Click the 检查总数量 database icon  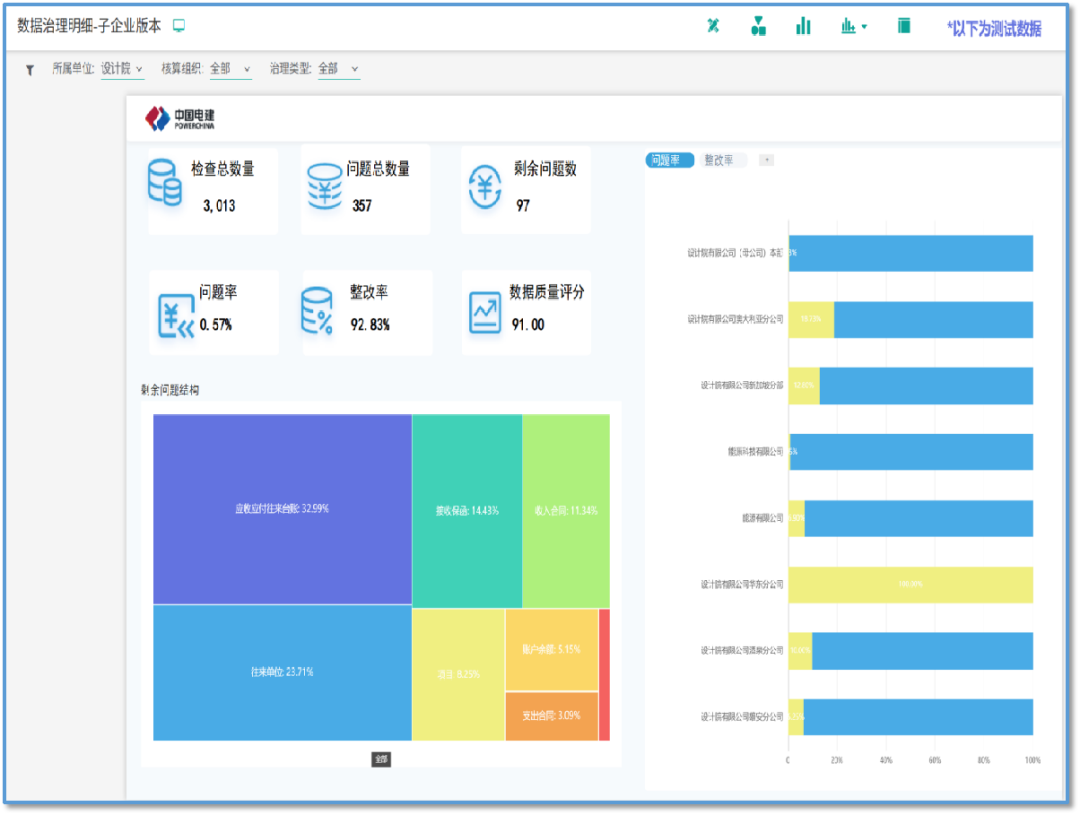[x=165, y=183]
